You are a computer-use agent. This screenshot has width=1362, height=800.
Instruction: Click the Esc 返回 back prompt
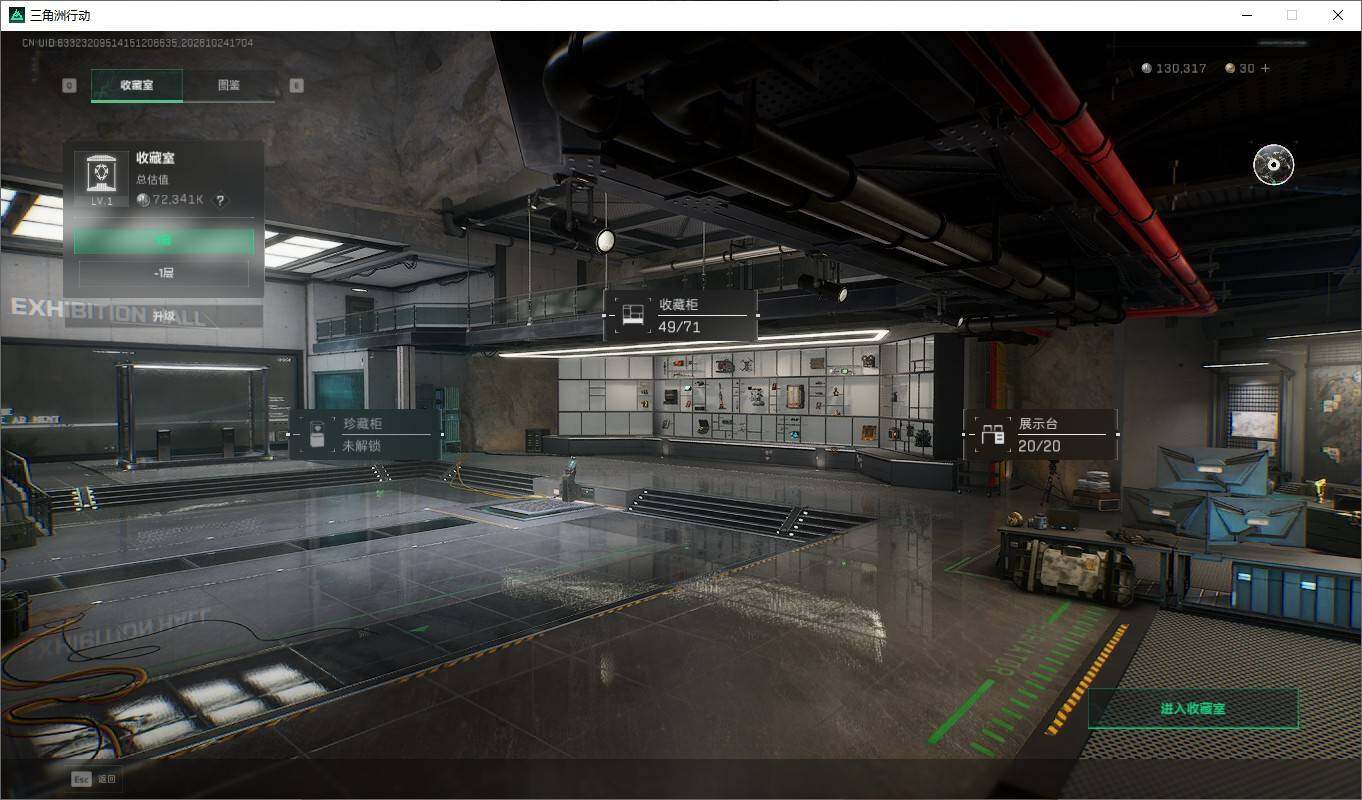(94, 779)
